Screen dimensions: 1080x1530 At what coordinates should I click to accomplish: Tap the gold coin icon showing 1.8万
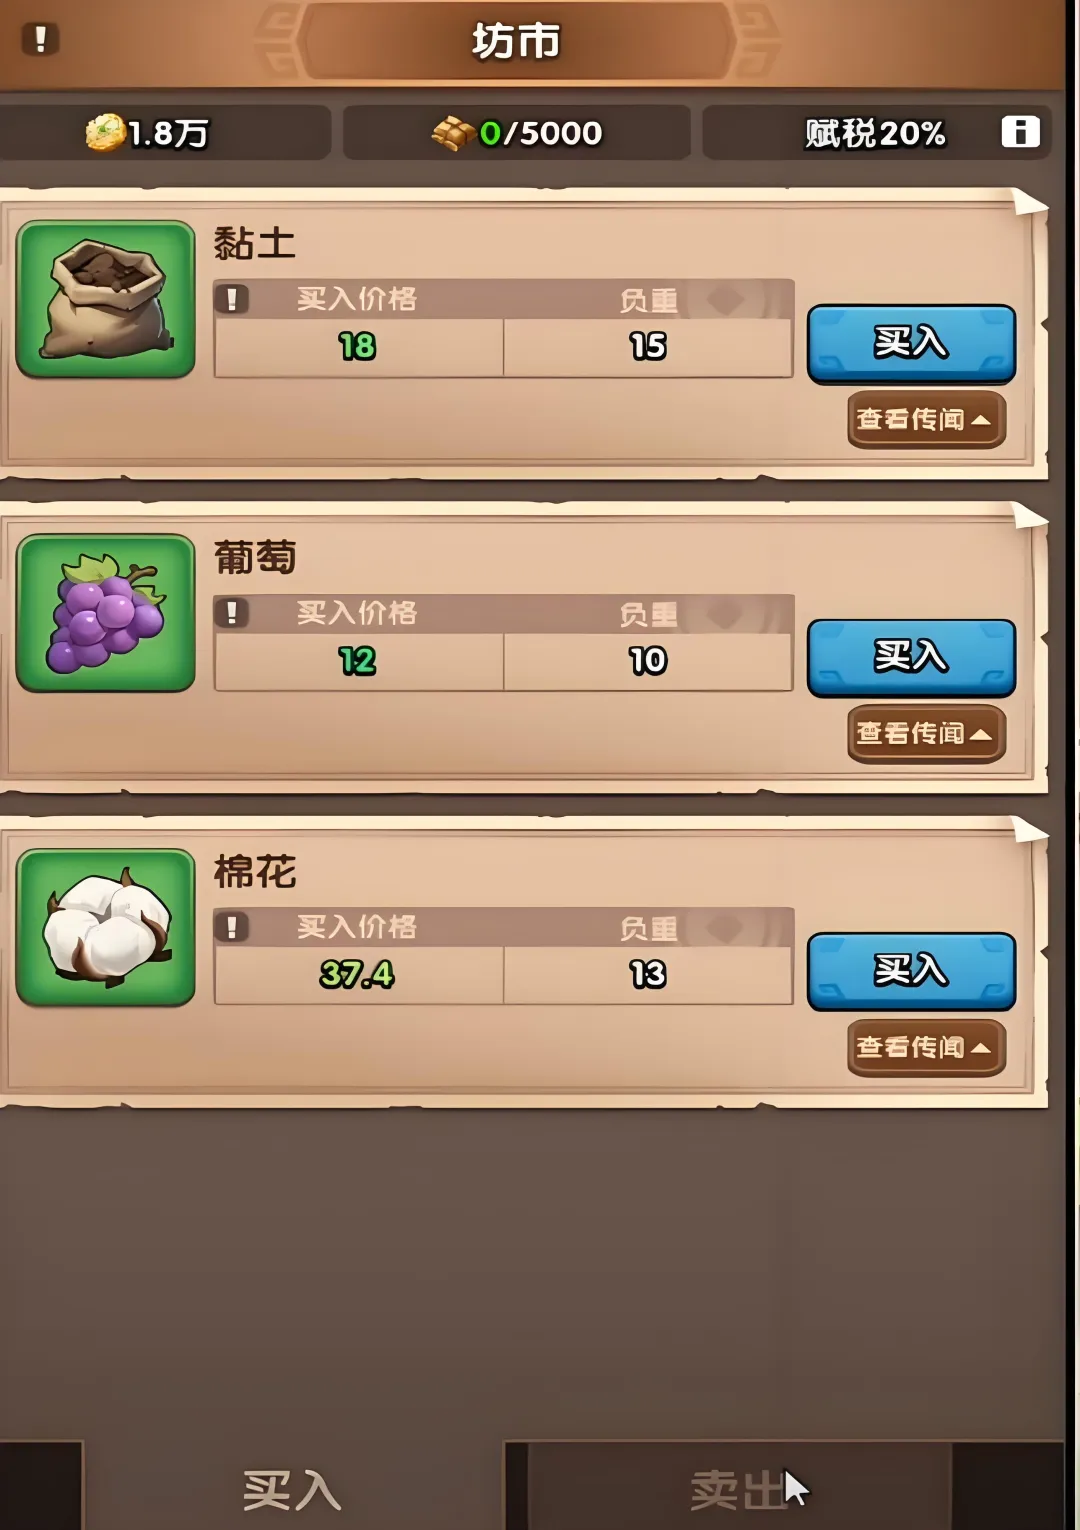(104, 132)
